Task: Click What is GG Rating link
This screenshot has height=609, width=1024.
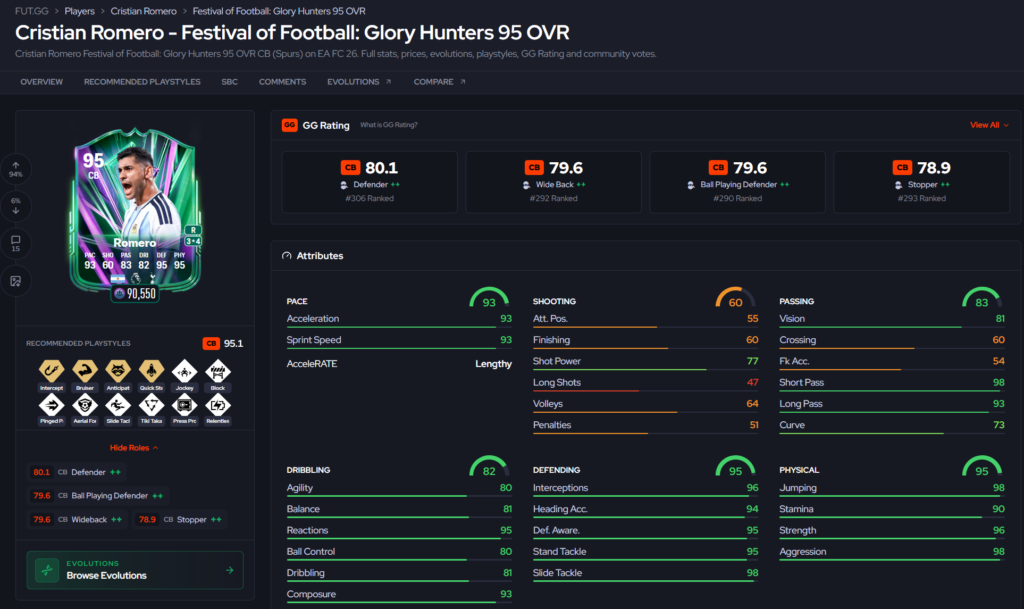Action: tap(389, 125)
